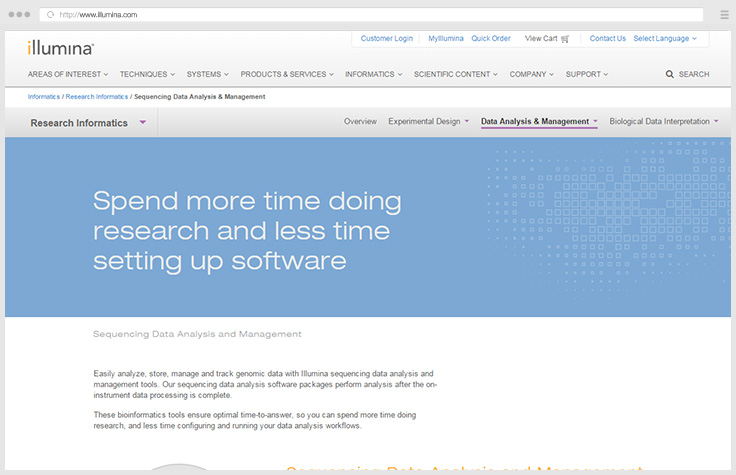Viewport: 736px width, 475px height.
Task: Select the Experimental Design tab
Action: point(427,122)
